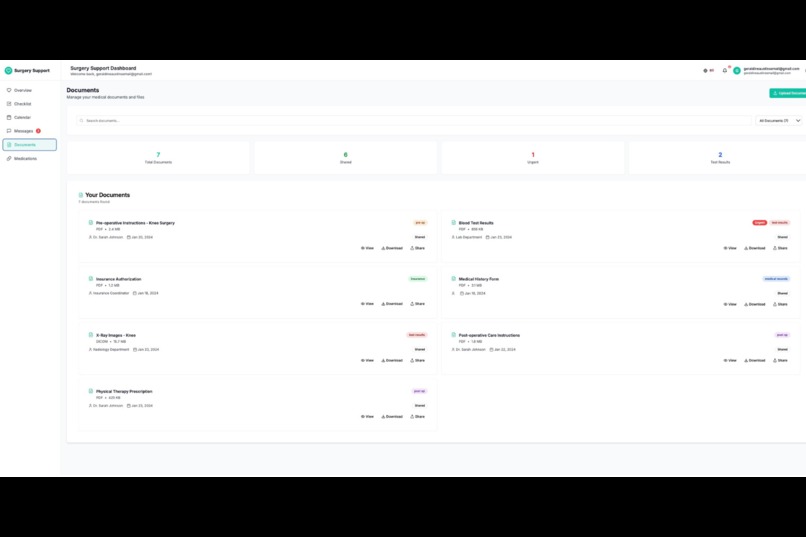Click the test results tag on X-Ray Images card
Screen dimensions: 806x537
coord(417,335)
